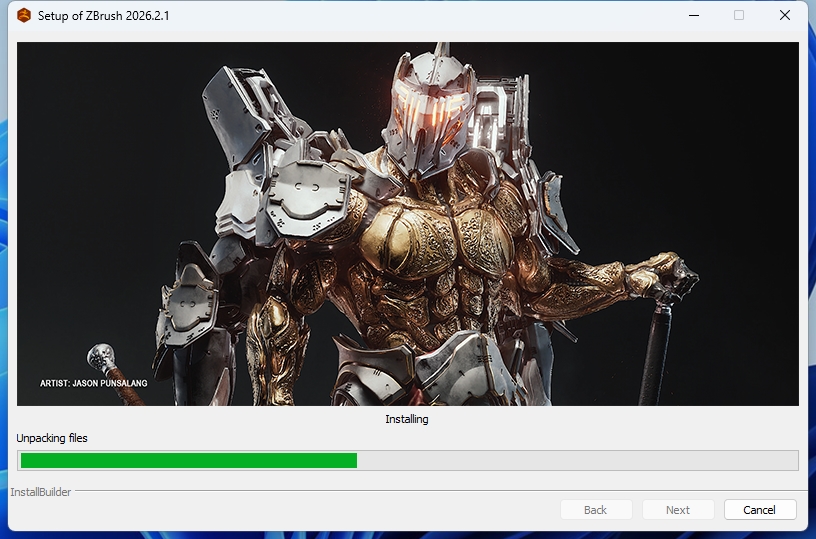
Task: Click the disabled maximize button
Action: (x=739, y=16)
